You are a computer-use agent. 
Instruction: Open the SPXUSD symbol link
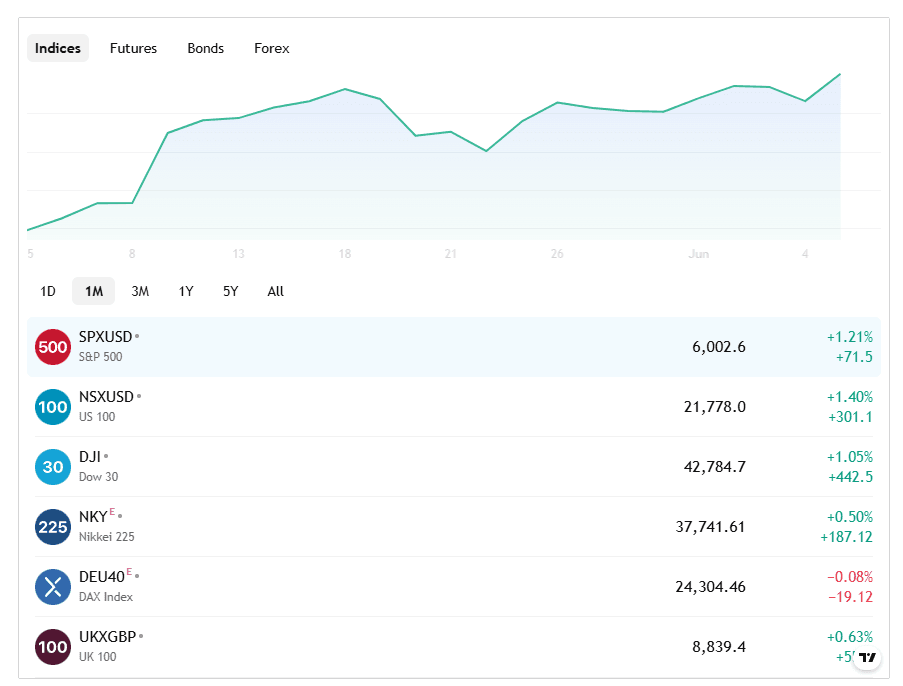pos(105,336)
